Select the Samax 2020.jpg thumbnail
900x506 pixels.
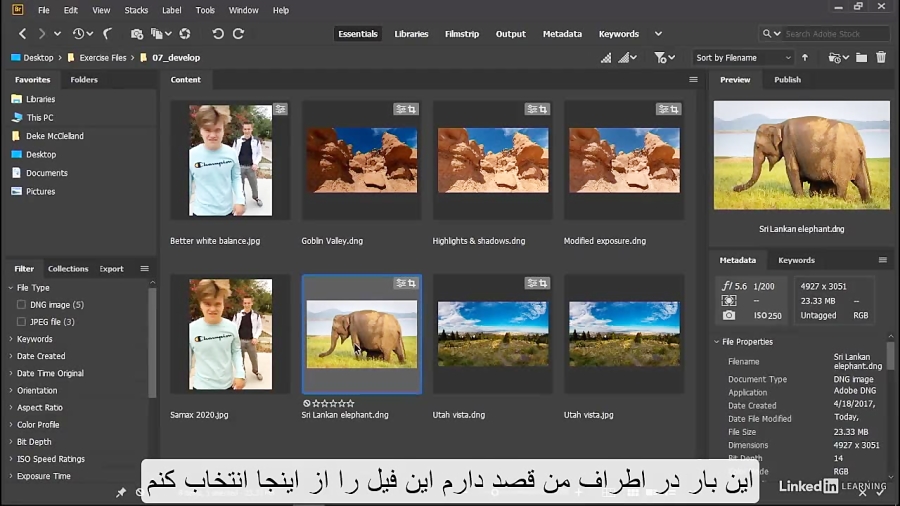click(x=231, y=334)
